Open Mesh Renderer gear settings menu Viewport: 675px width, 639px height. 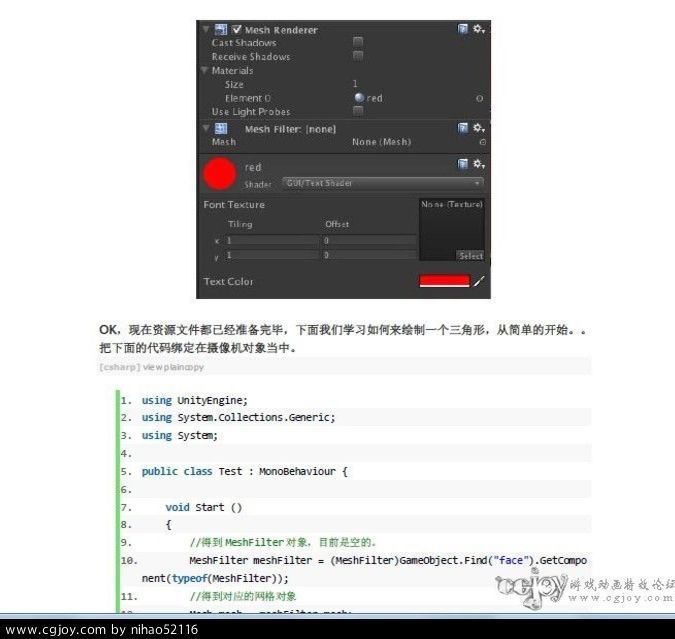point(479,29)
